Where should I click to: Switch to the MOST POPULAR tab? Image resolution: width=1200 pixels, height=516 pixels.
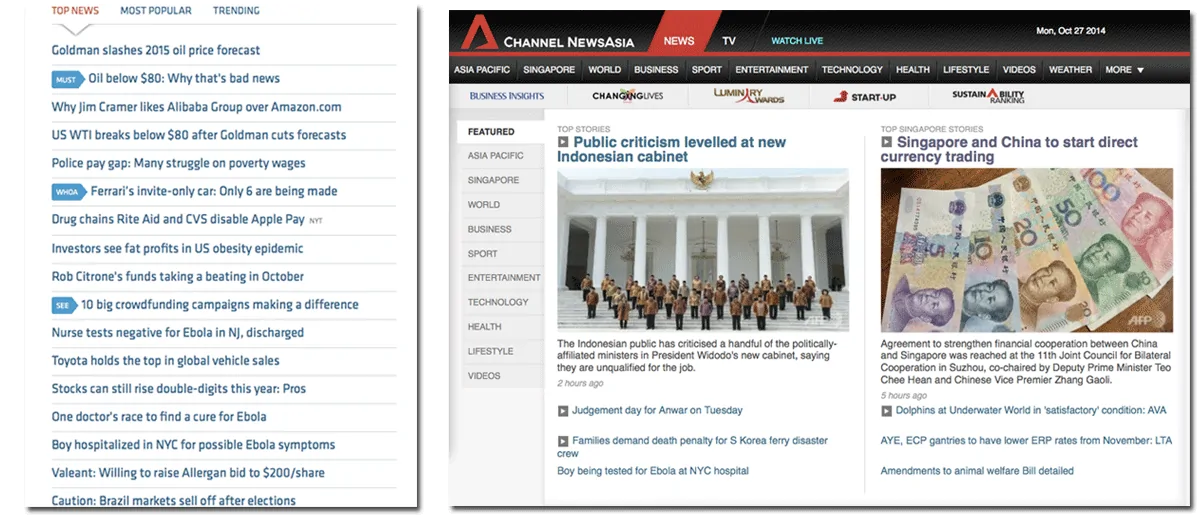pos(154,11)
